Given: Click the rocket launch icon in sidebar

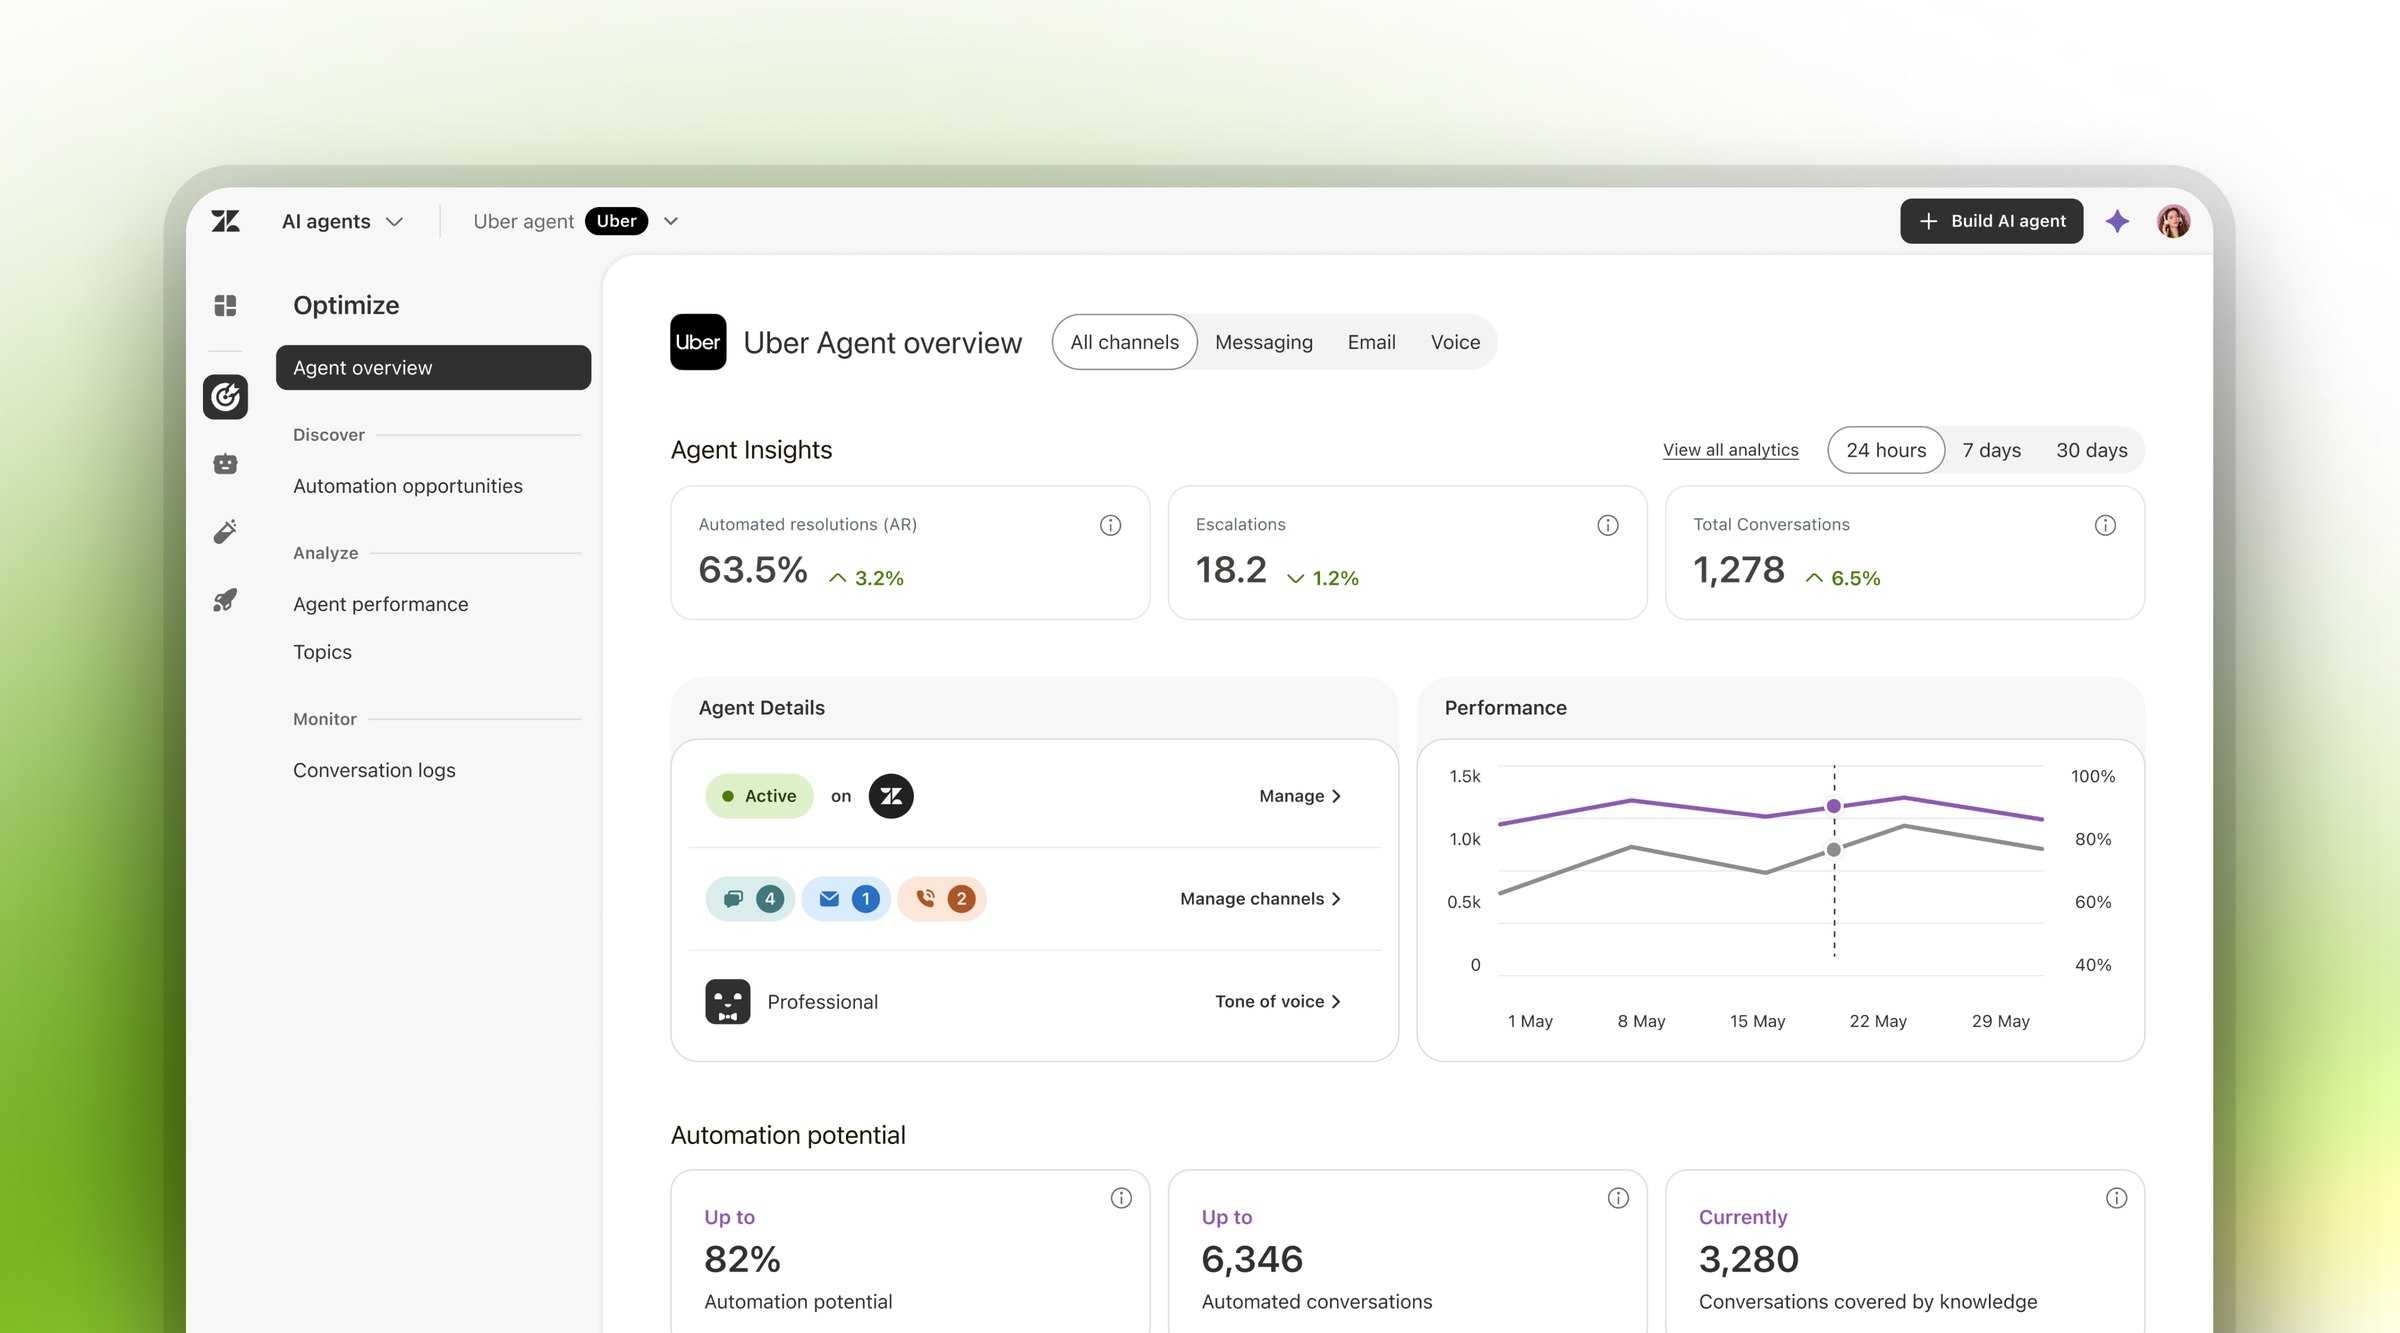Looking at the screenshot, I should tap(225, 600).
